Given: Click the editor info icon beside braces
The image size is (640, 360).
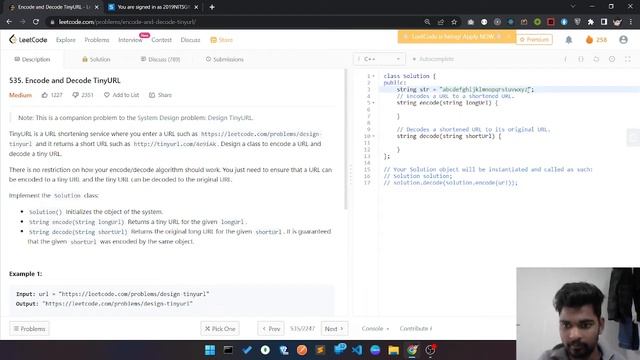Looking at the screenshot, I should 565,59.
